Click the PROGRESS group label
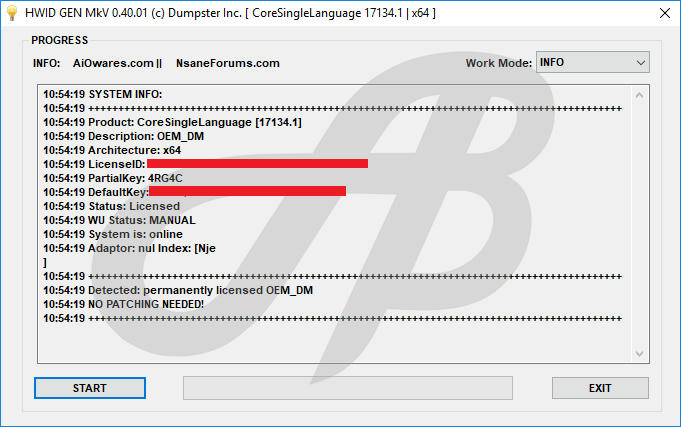This screenshot has width=681, height=427. pos(60,40)
